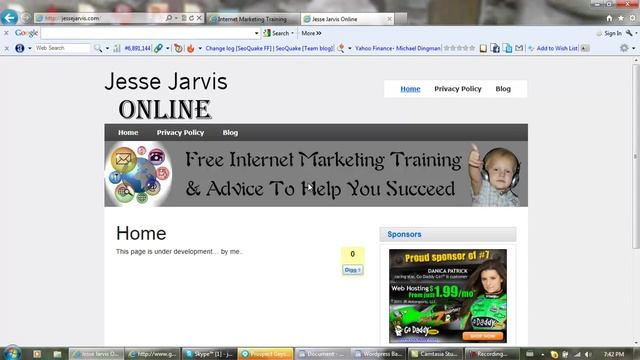640x360 pixels.
Task: Click the address bar search magnifier icon
Action: (169, 18)
